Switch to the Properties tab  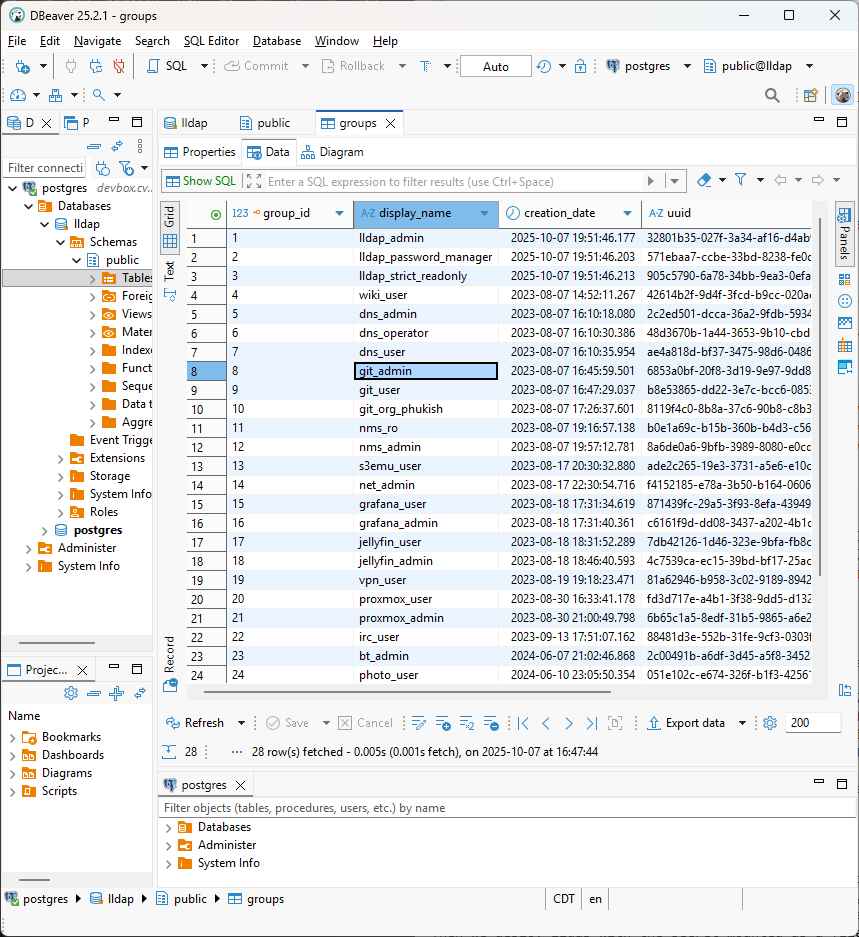pos(200,152)
